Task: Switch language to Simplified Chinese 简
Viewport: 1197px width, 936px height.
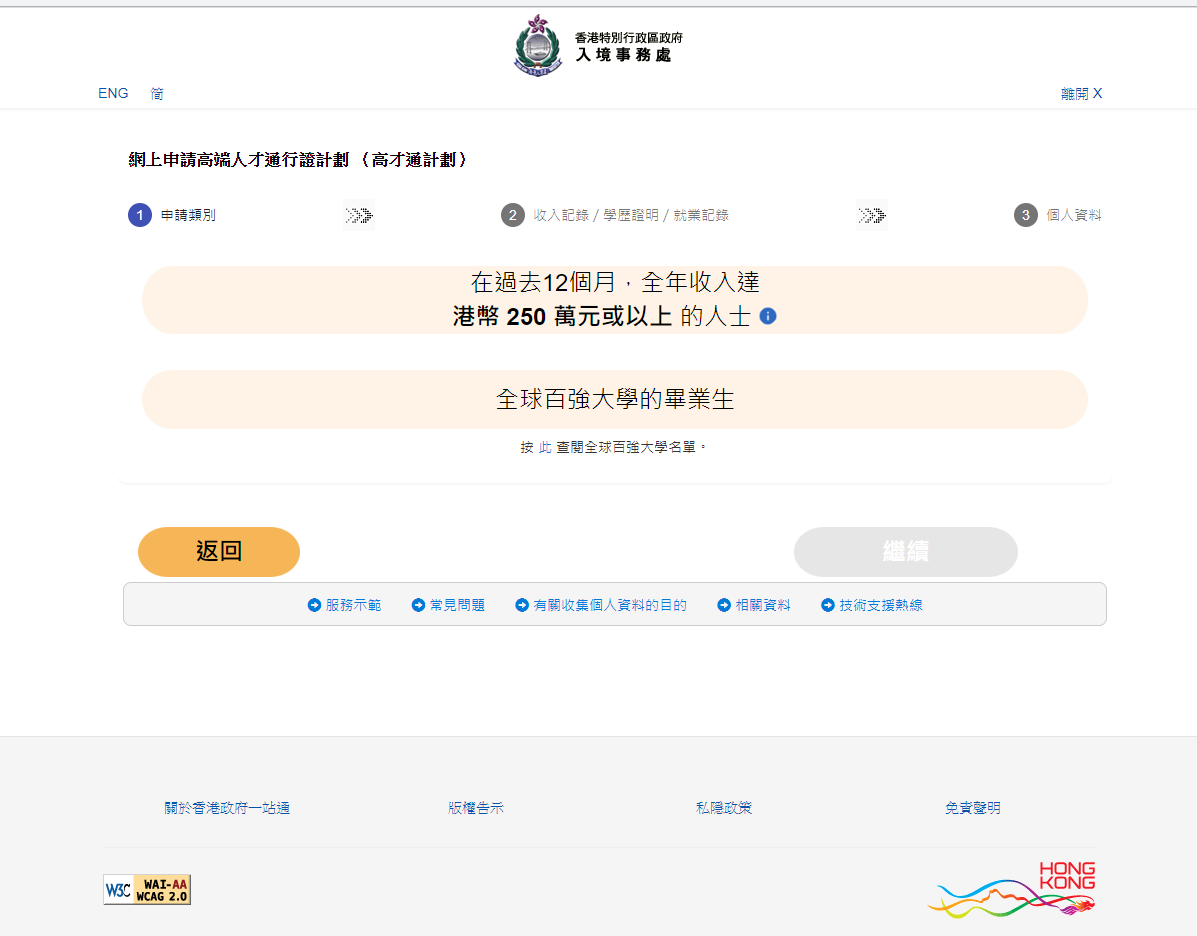Action: coord(157,93)
